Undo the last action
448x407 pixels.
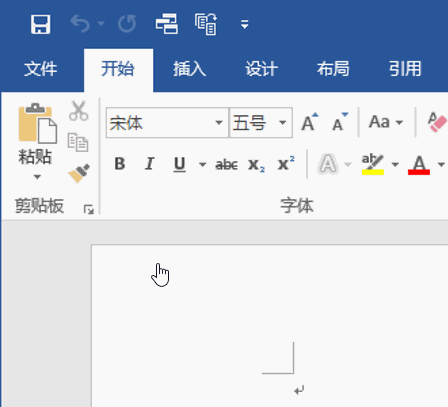[x=80, y=24]
